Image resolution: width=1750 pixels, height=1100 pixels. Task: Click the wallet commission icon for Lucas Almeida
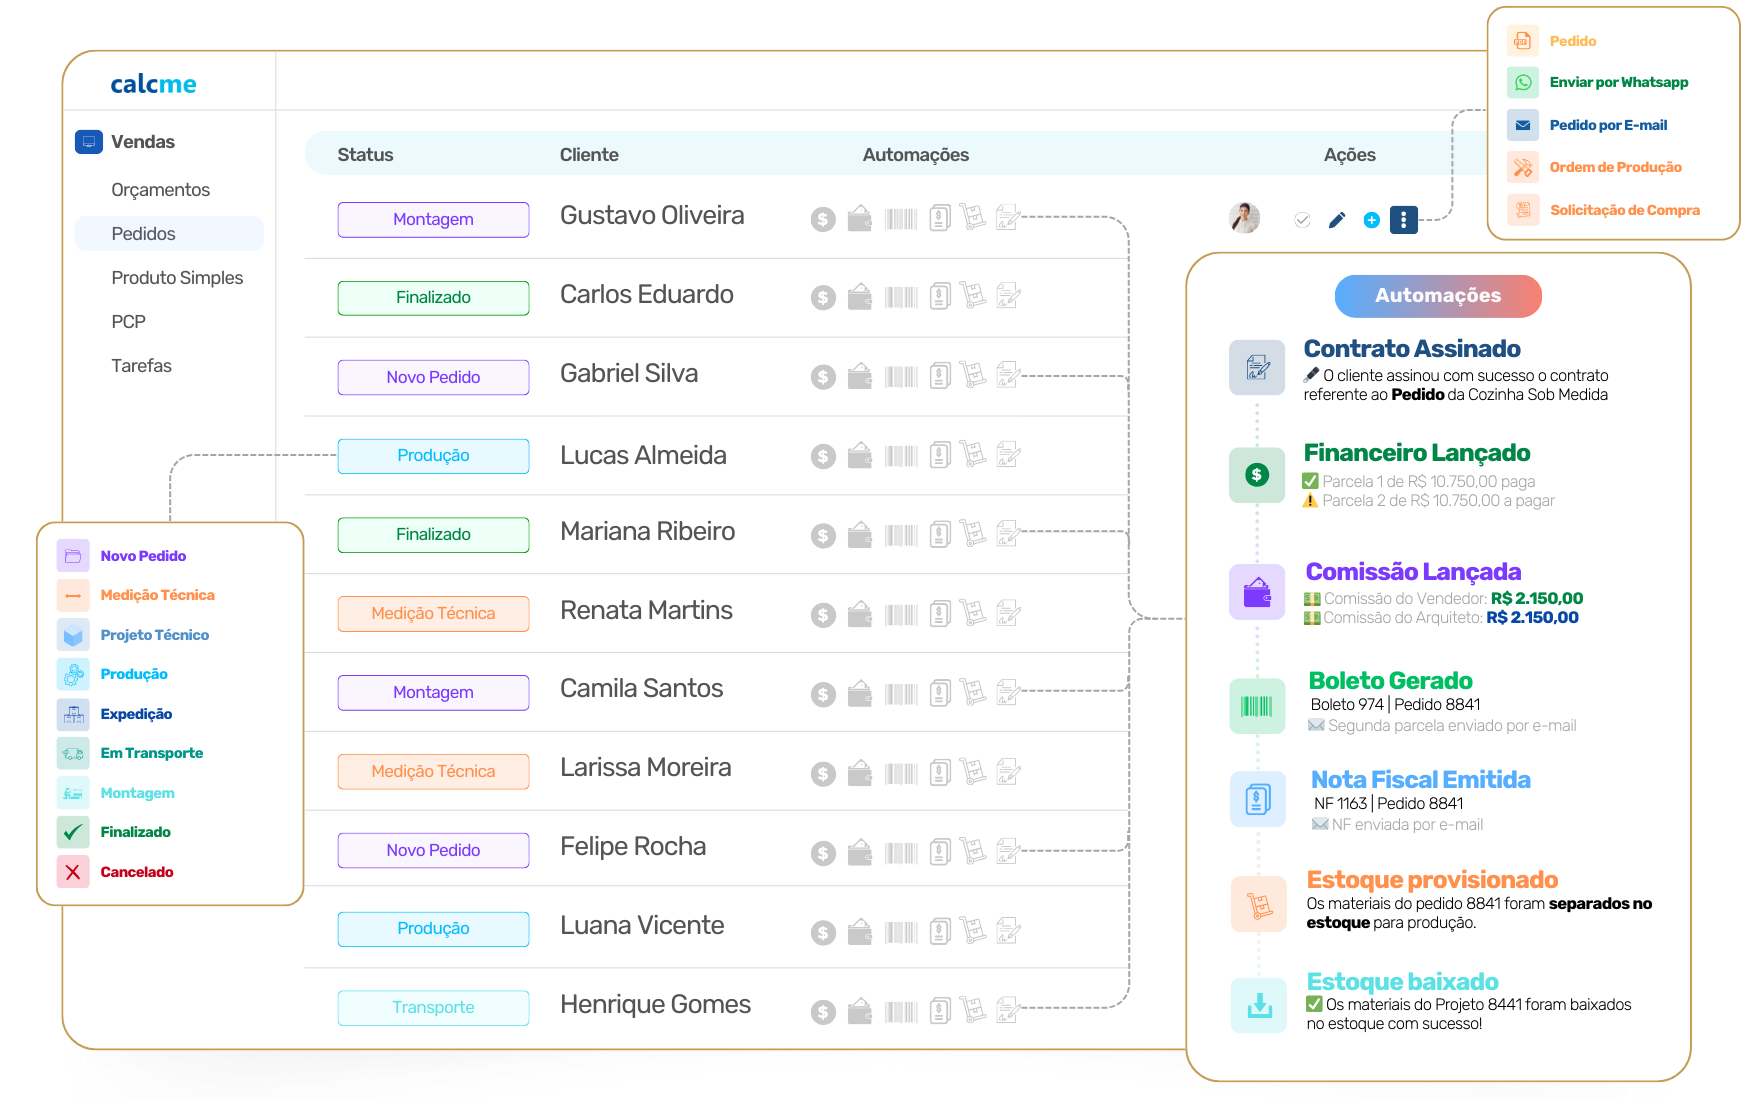[x=860, y=456]
